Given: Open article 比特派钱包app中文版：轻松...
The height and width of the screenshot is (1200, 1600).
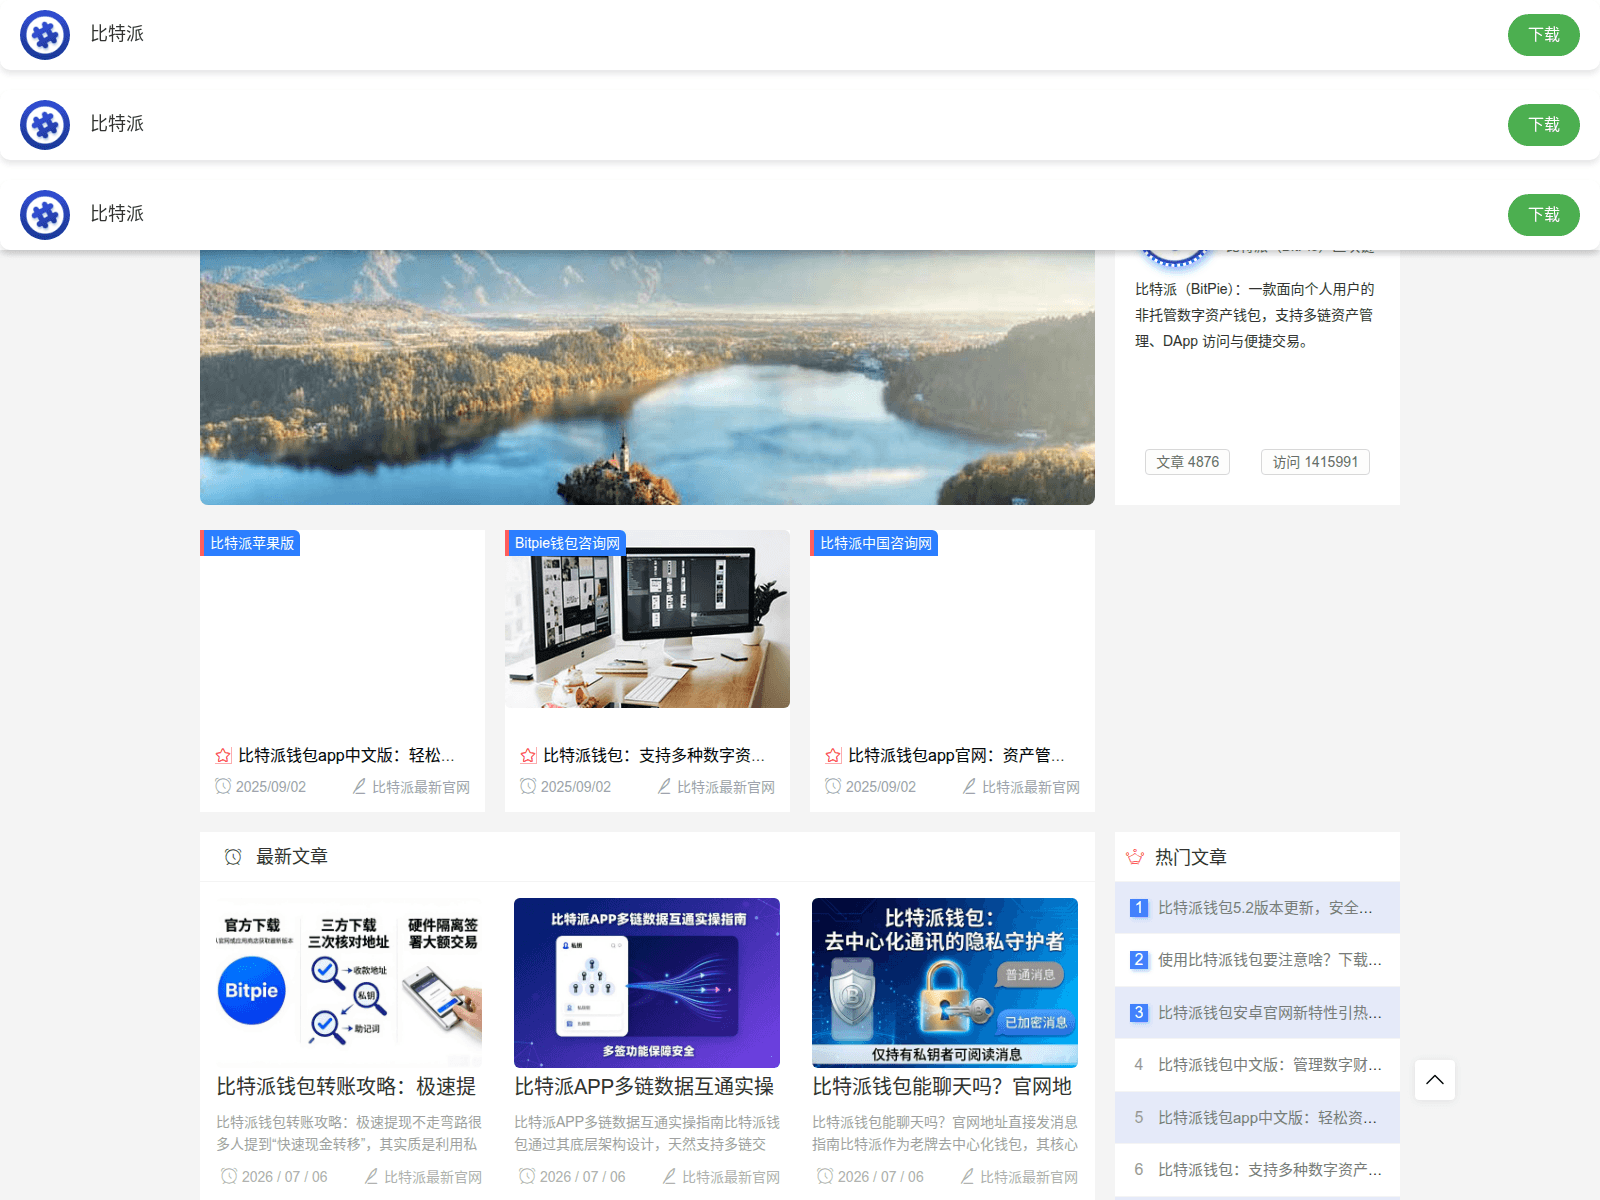Looking at the screenshot, I should click(346, 755).
